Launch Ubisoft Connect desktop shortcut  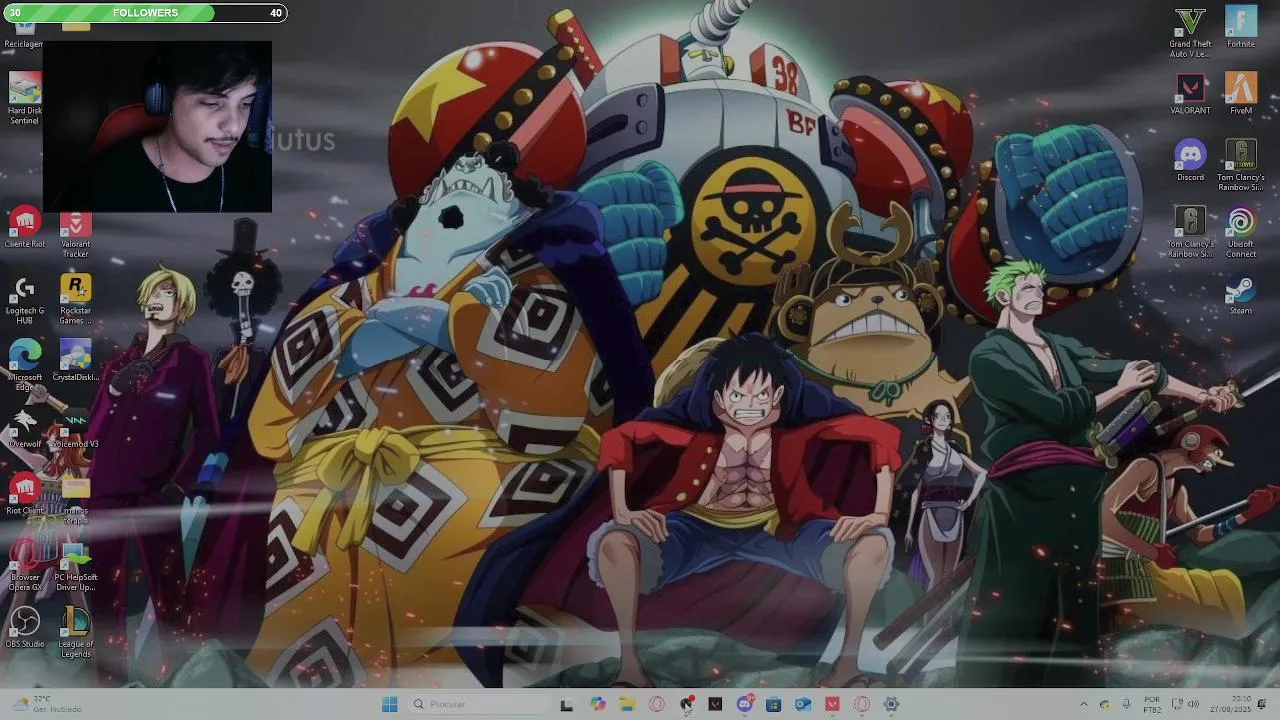click(1241, 232)
